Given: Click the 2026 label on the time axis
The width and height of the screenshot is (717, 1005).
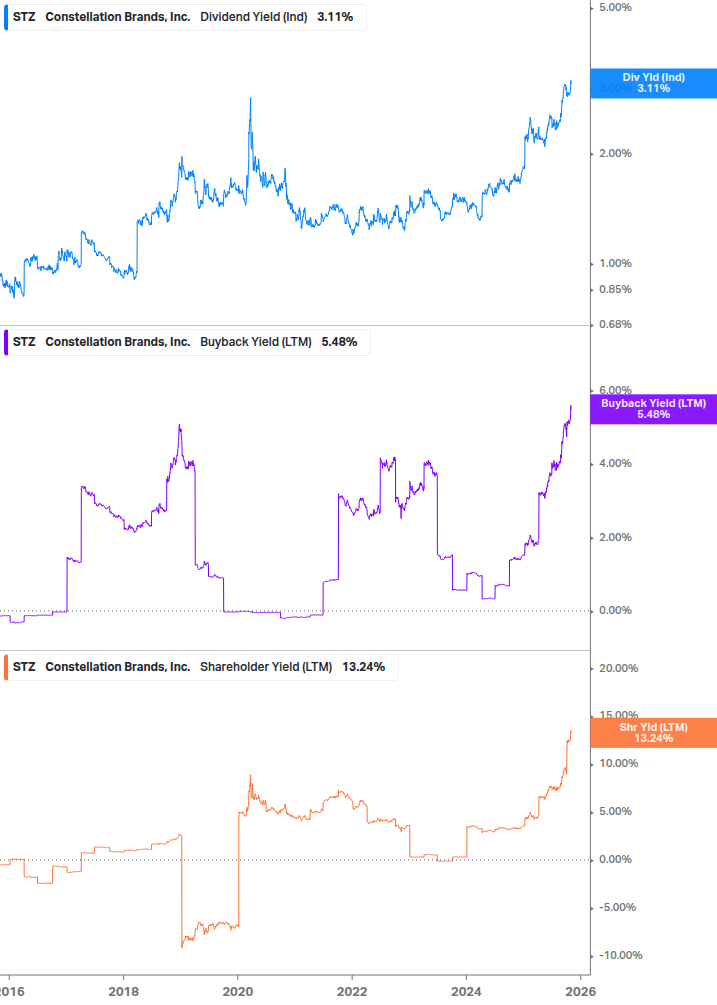Looking at the screenshot, I should 581,992.
